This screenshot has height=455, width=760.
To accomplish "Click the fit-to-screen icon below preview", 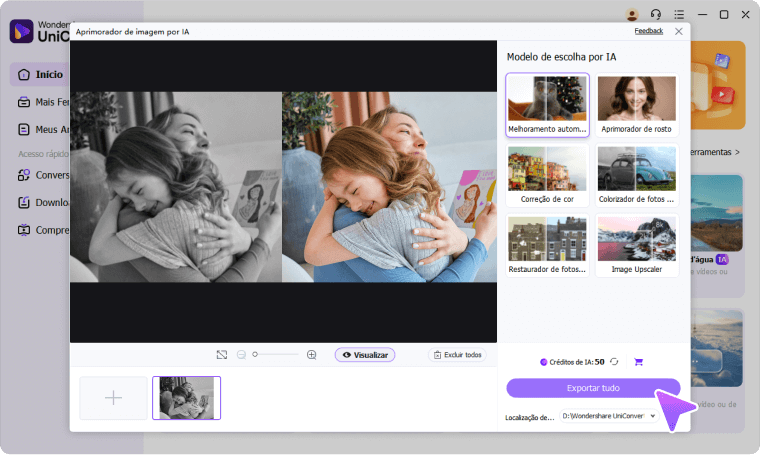I will tap(222, 355).
